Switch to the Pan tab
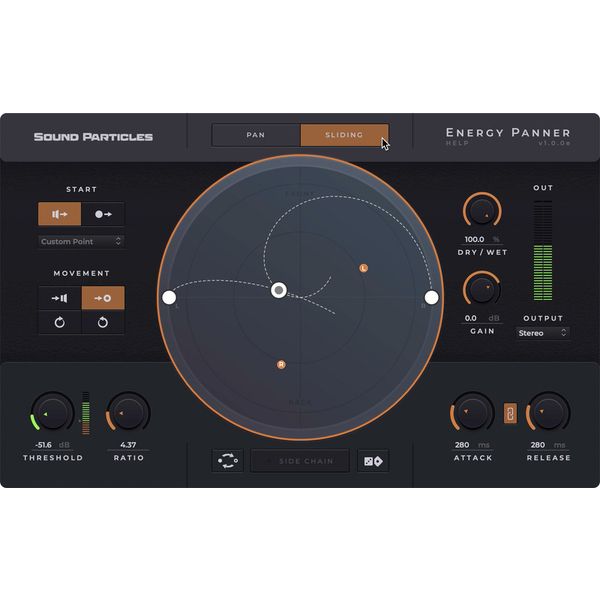600x600 pixels. [x=256, y=135]
